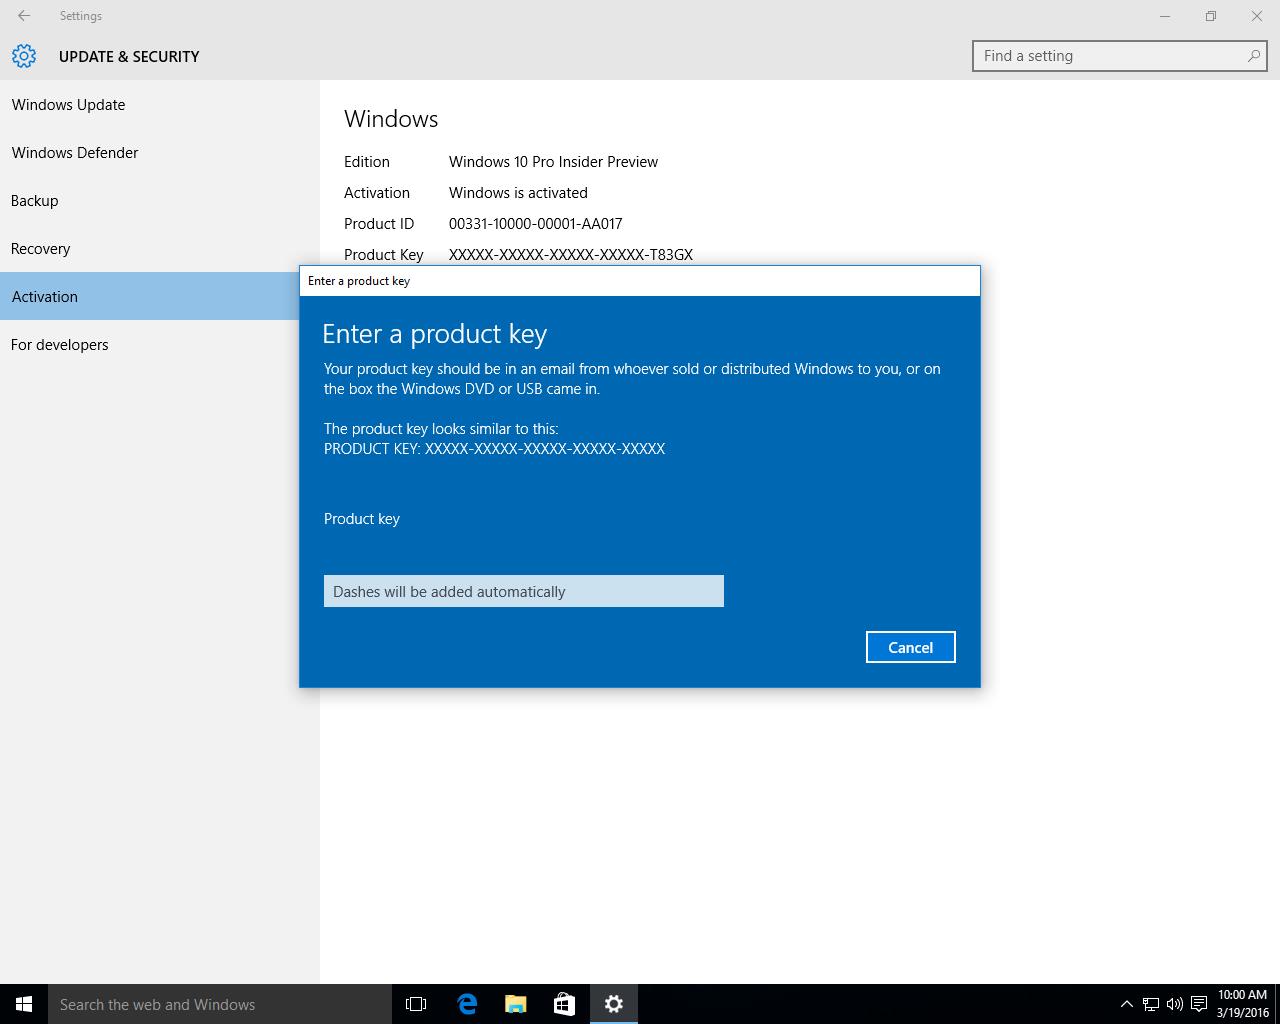Close the Settings window
The width and height of the screenshot is (1280, 1024).
click(x=1257, y=16)
